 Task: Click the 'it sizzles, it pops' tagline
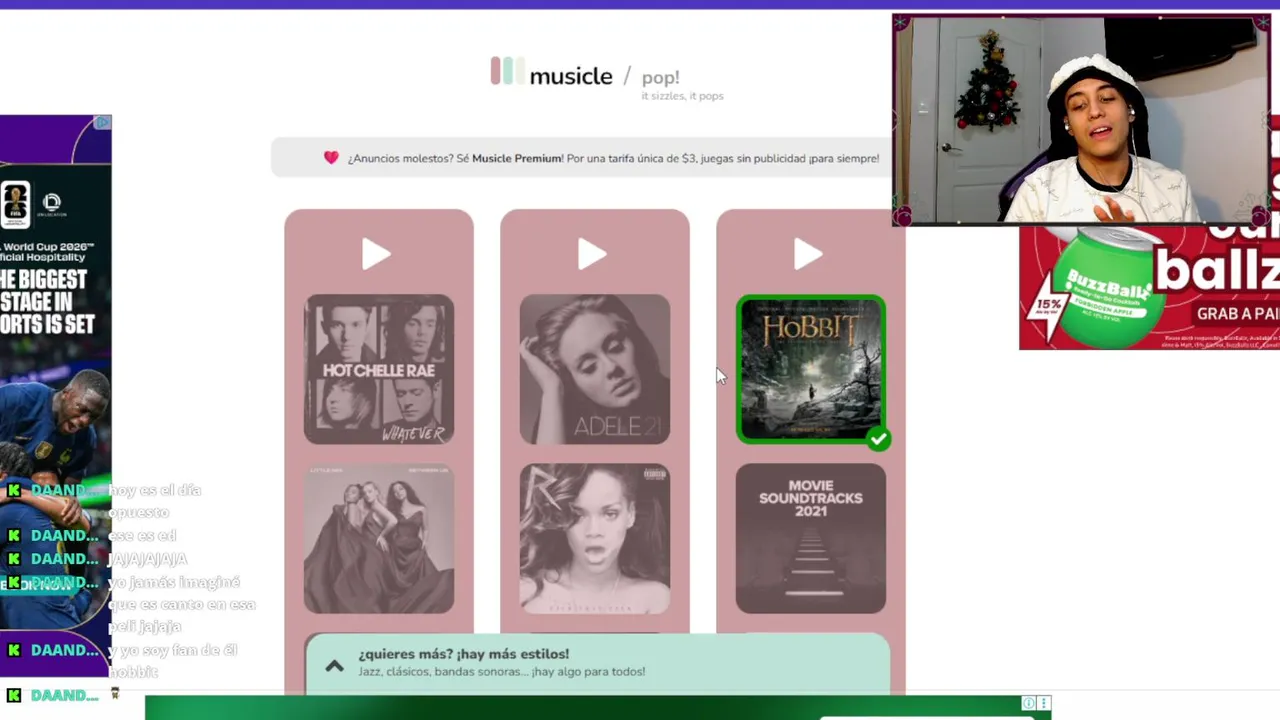coord(682,96)
